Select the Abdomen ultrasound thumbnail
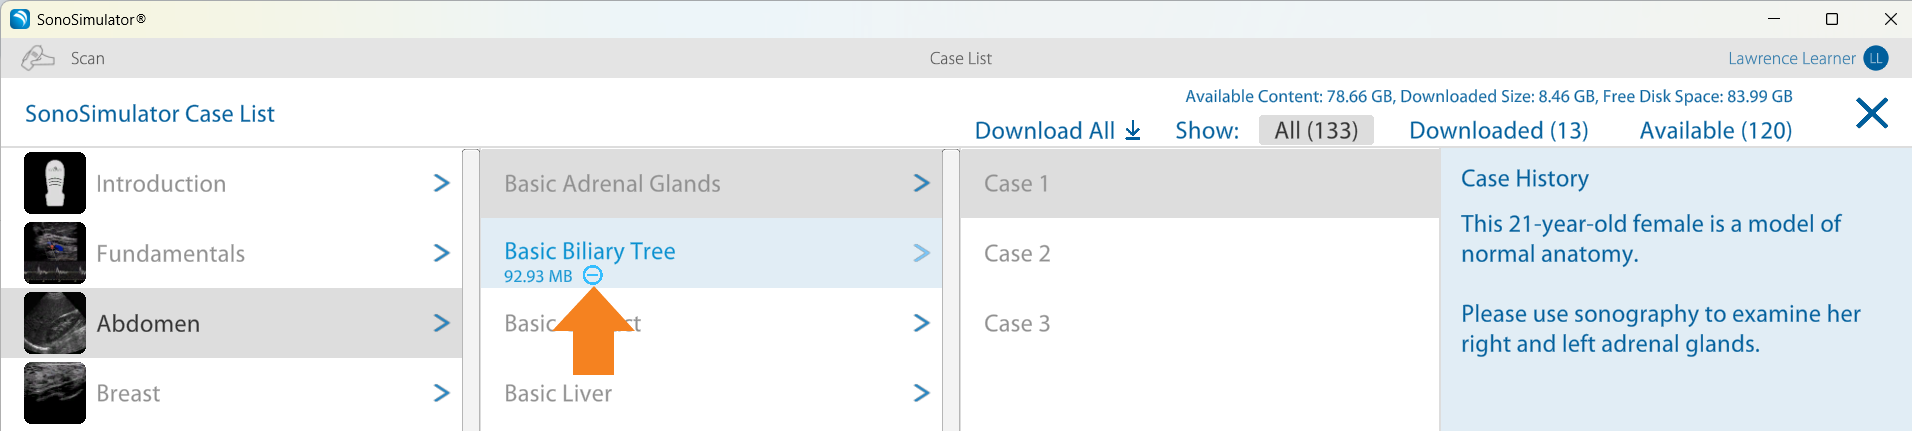This screenshot has width=1912, height=431. (x=55, y=323)
